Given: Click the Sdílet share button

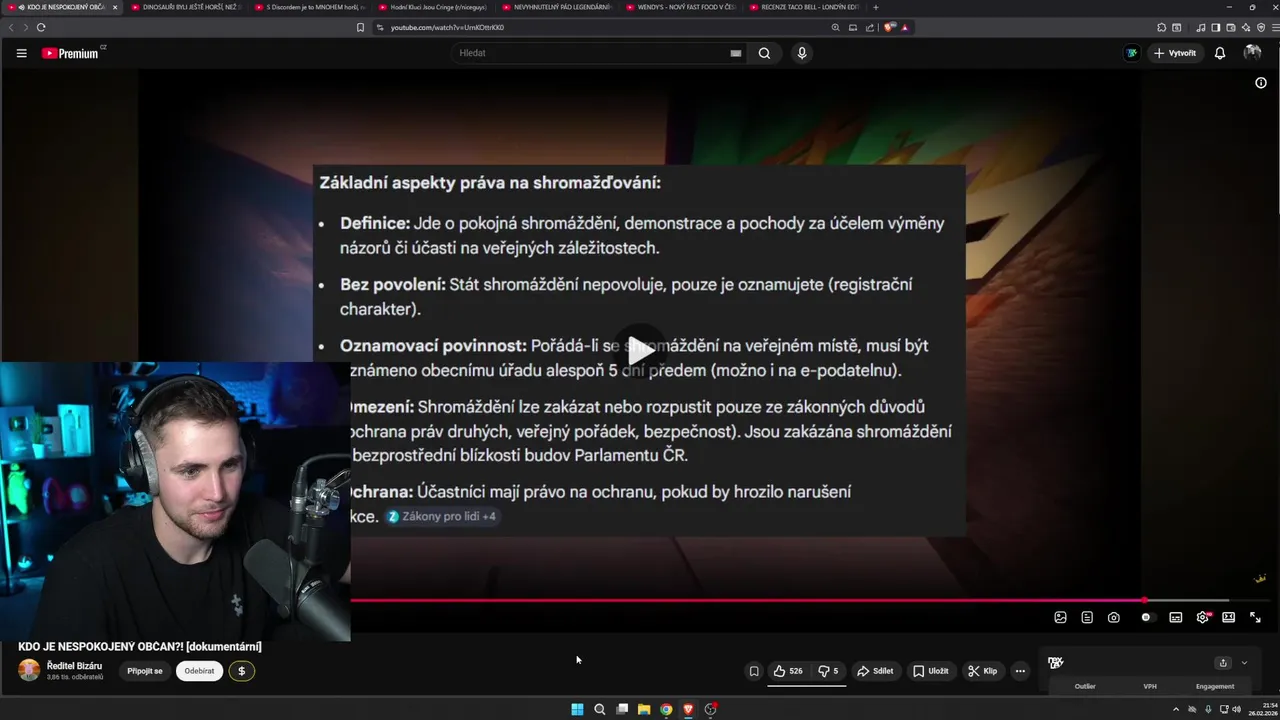Looking at the screenshot, I should point(875,671).
